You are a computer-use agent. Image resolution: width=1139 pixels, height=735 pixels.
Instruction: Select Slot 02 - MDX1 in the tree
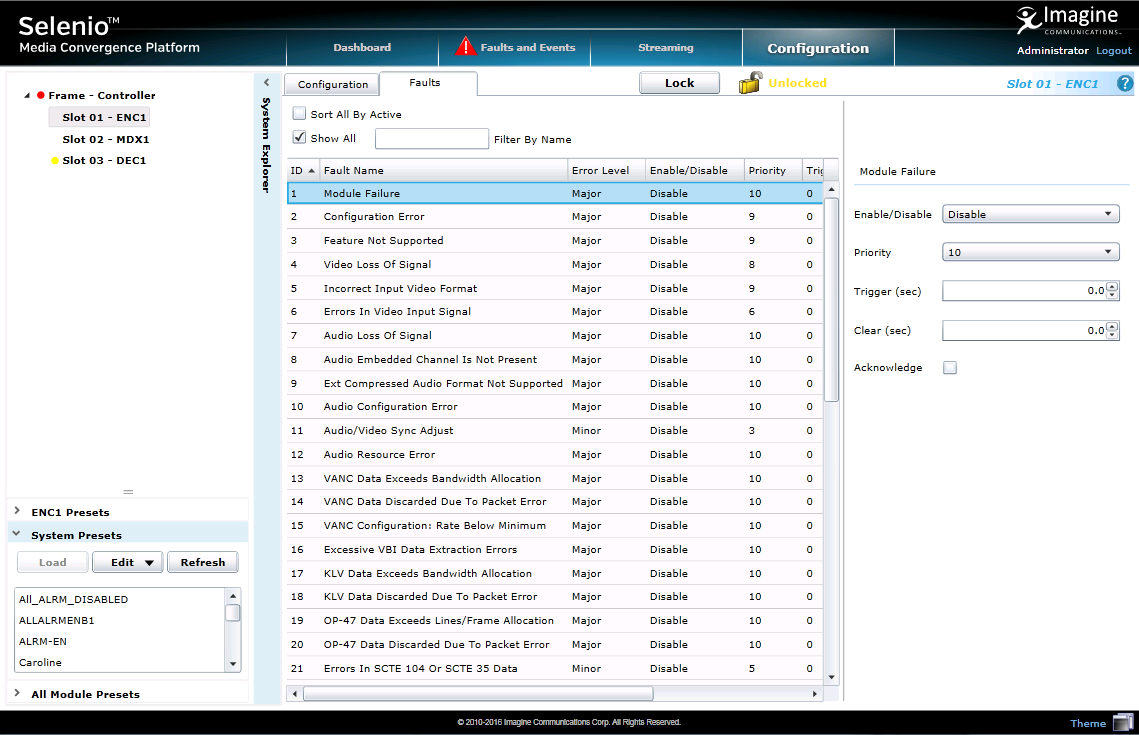pyautogui.click(x=105, y=139)
